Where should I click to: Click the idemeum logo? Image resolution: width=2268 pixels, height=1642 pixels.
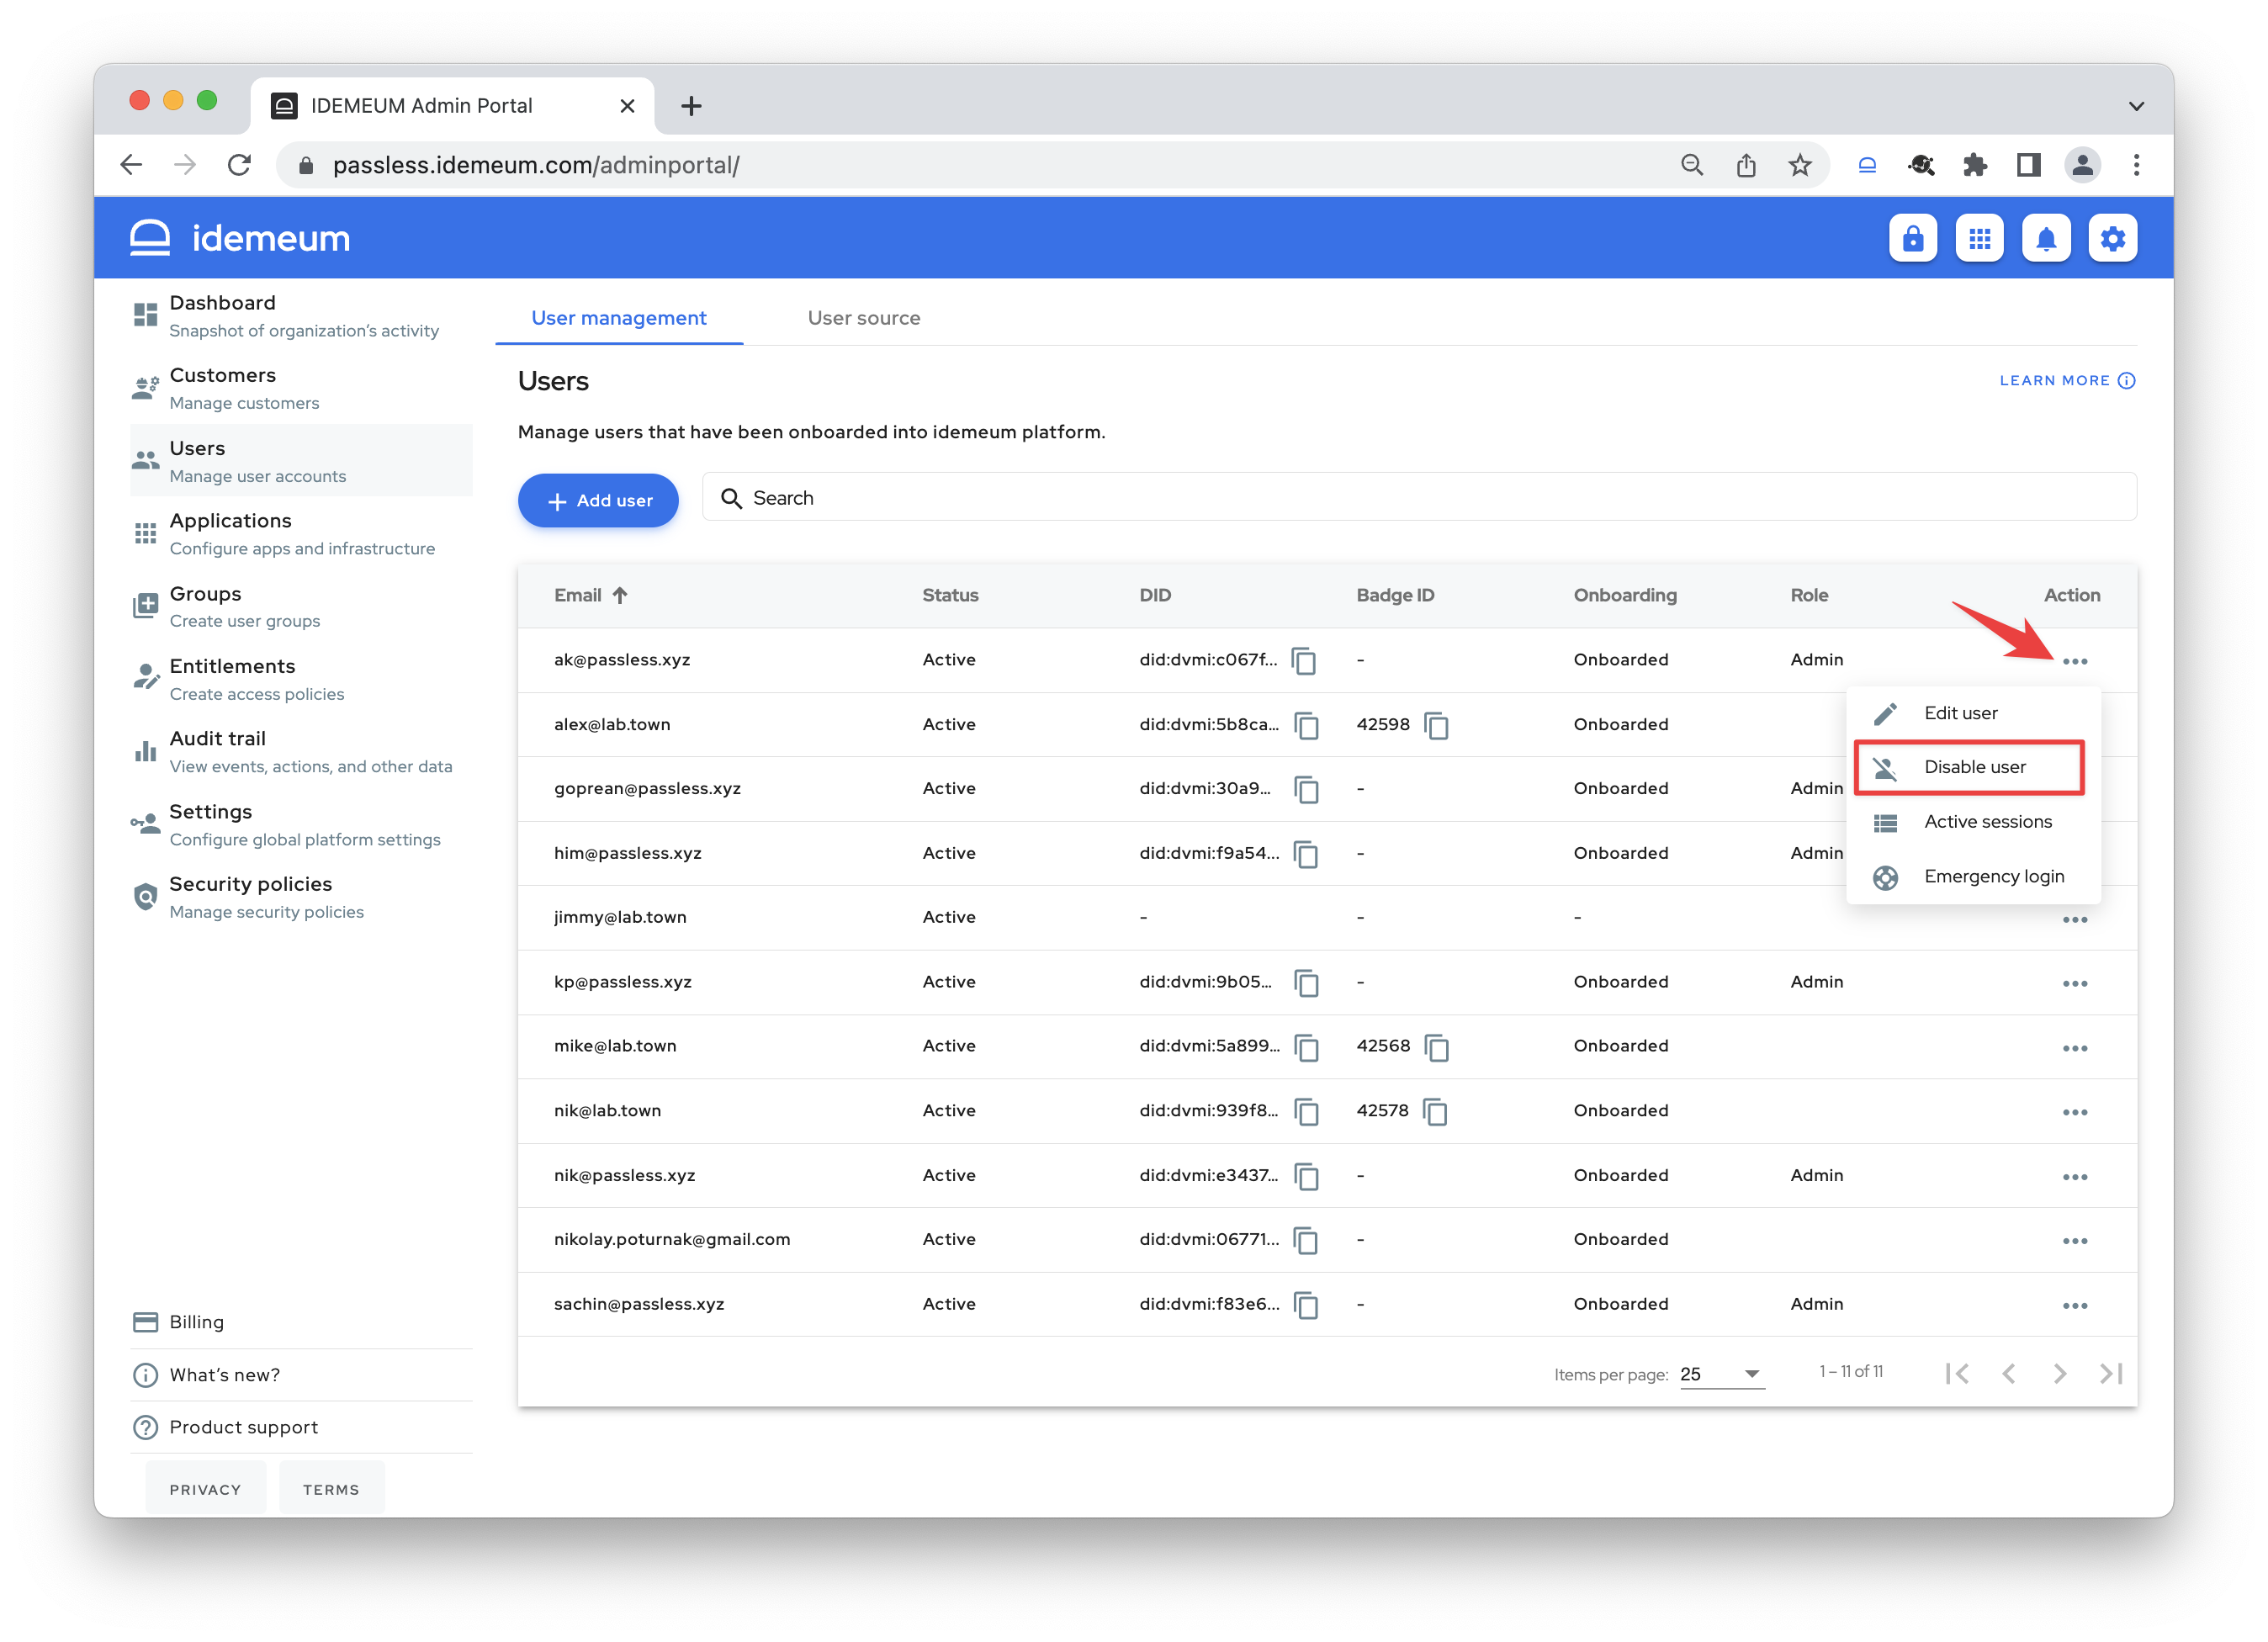click(x=240, y=238)
